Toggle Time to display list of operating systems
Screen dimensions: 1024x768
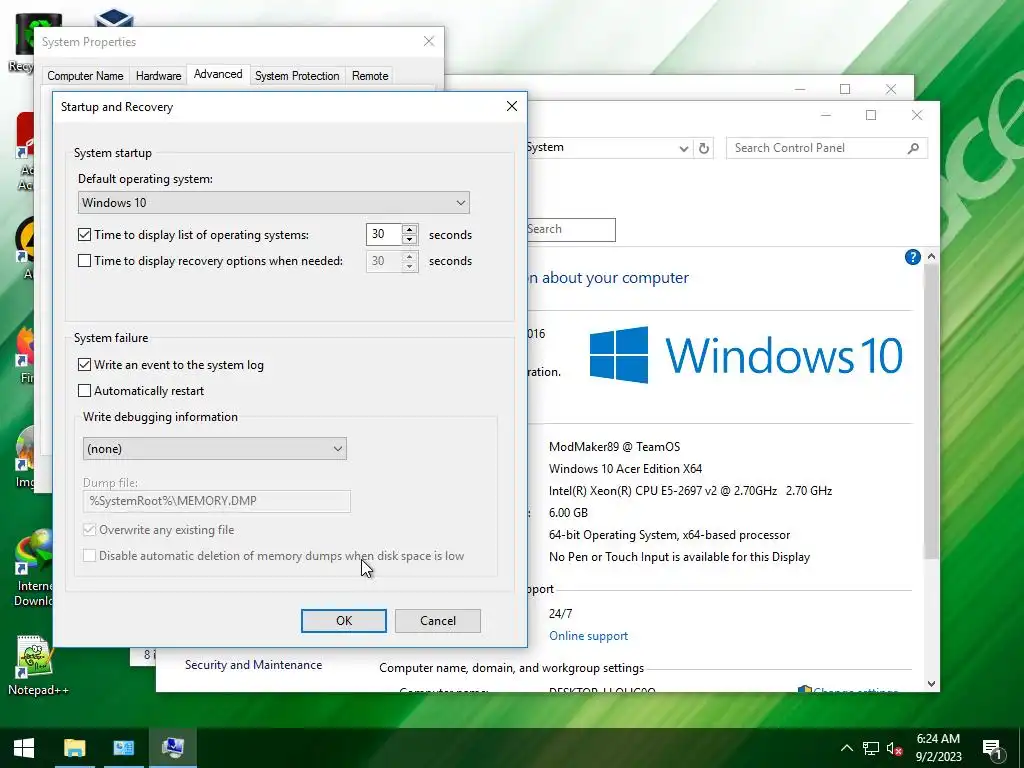click(84, 234)
